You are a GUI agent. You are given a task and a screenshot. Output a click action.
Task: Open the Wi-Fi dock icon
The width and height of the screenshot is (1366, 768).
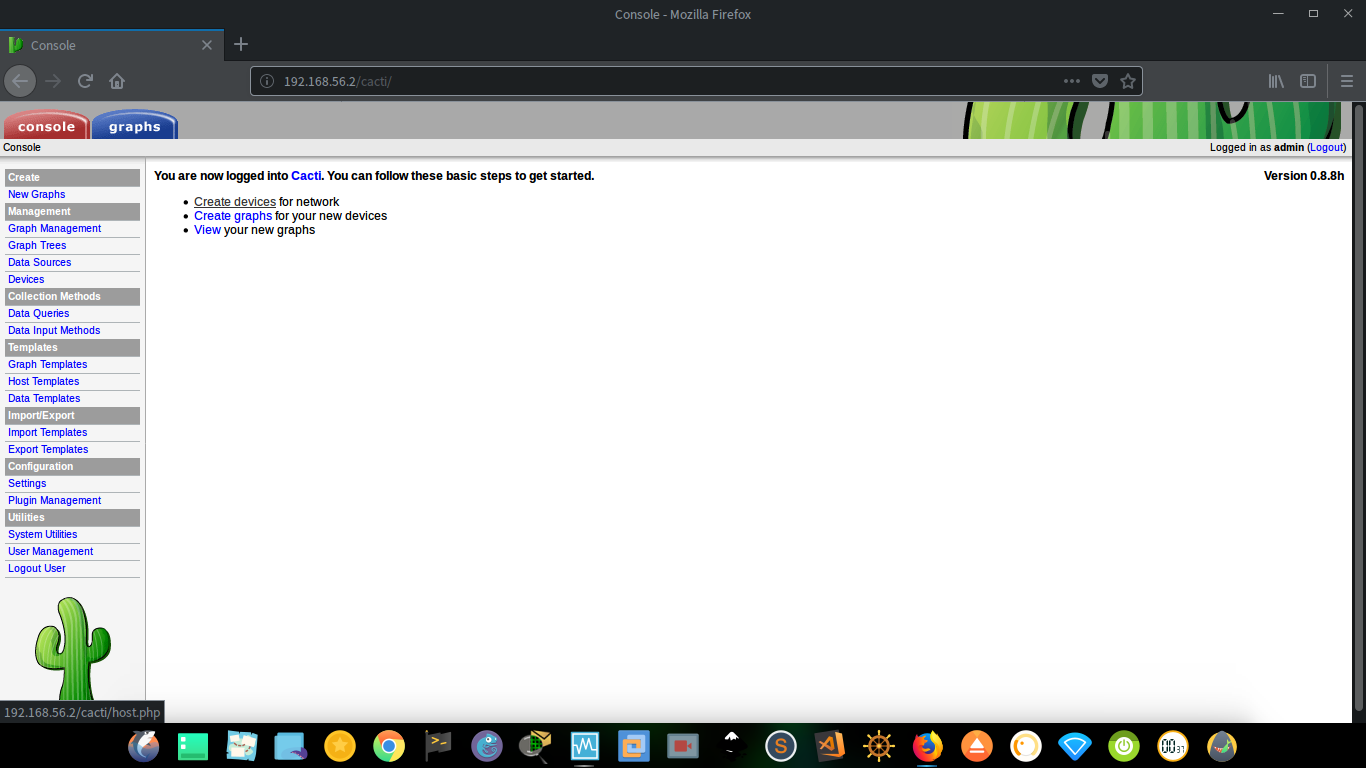tap(1075, 746)
